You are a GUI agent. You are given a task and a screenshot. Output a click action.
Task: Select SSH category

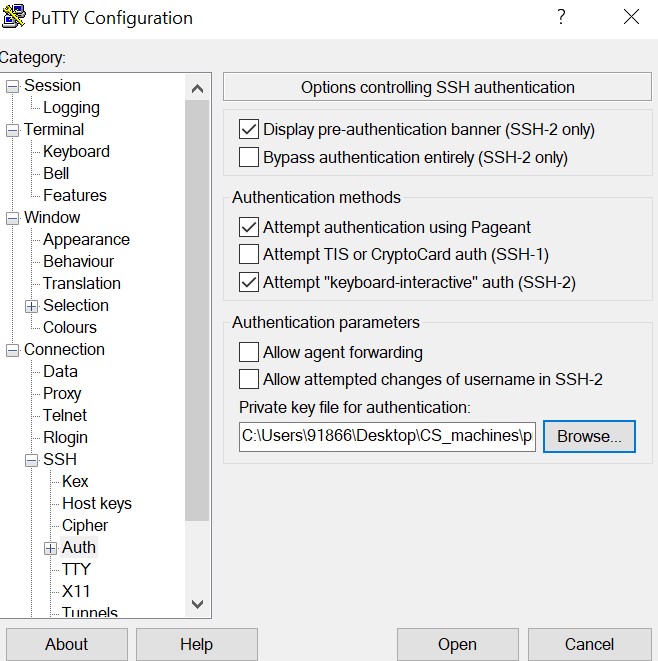60,459
